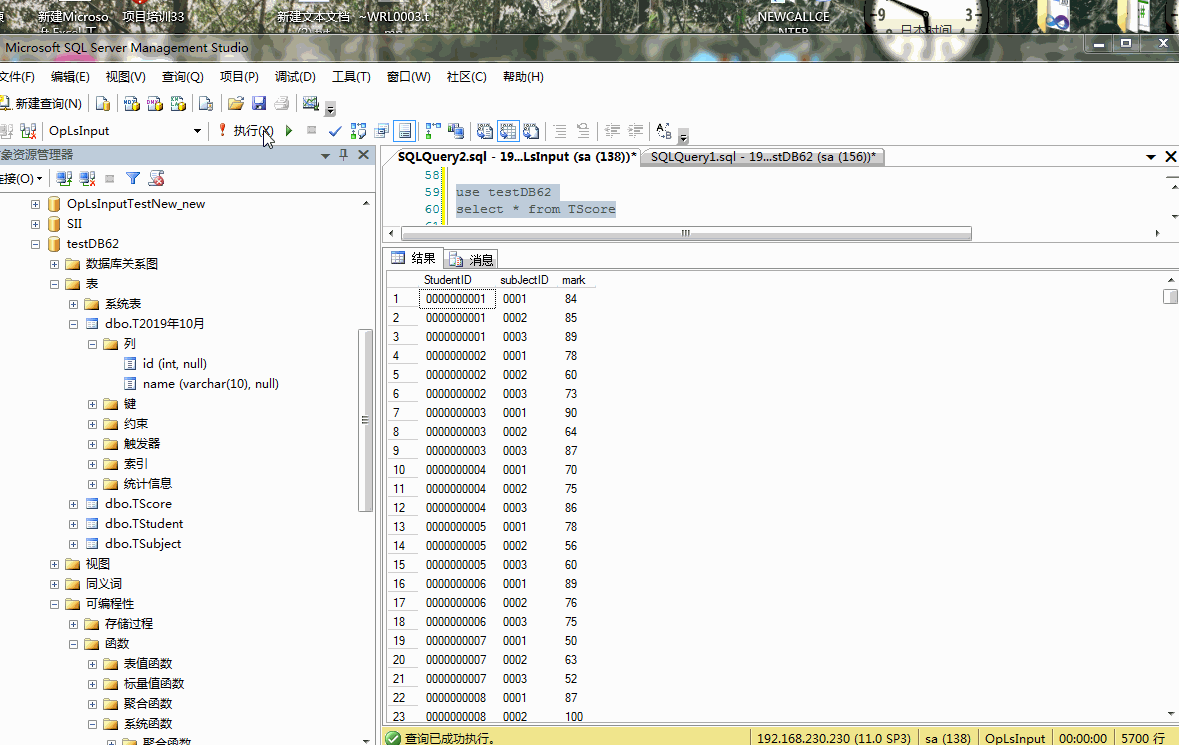Click the Uncomment selected lines icon
1179x745 pixels.
click(x=583, y=131)
